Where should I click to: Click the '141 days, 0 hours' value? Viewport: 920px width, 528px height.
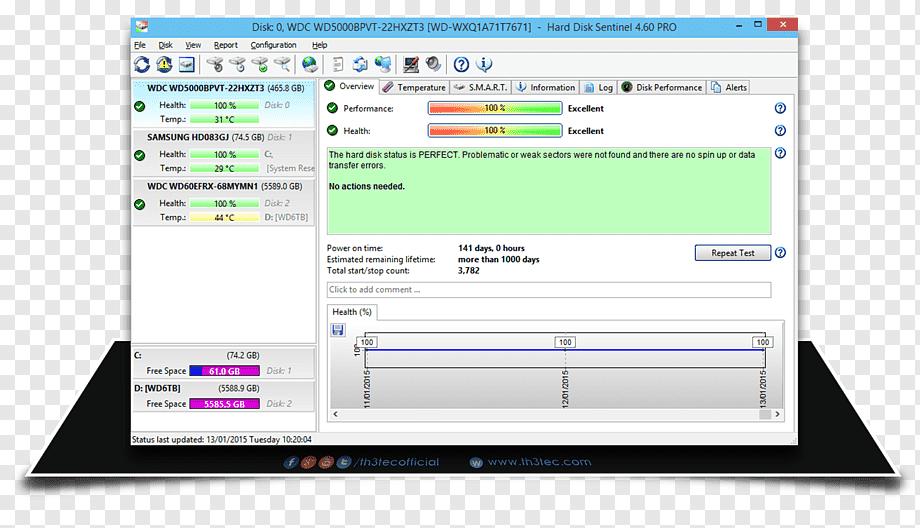[491, 248]
